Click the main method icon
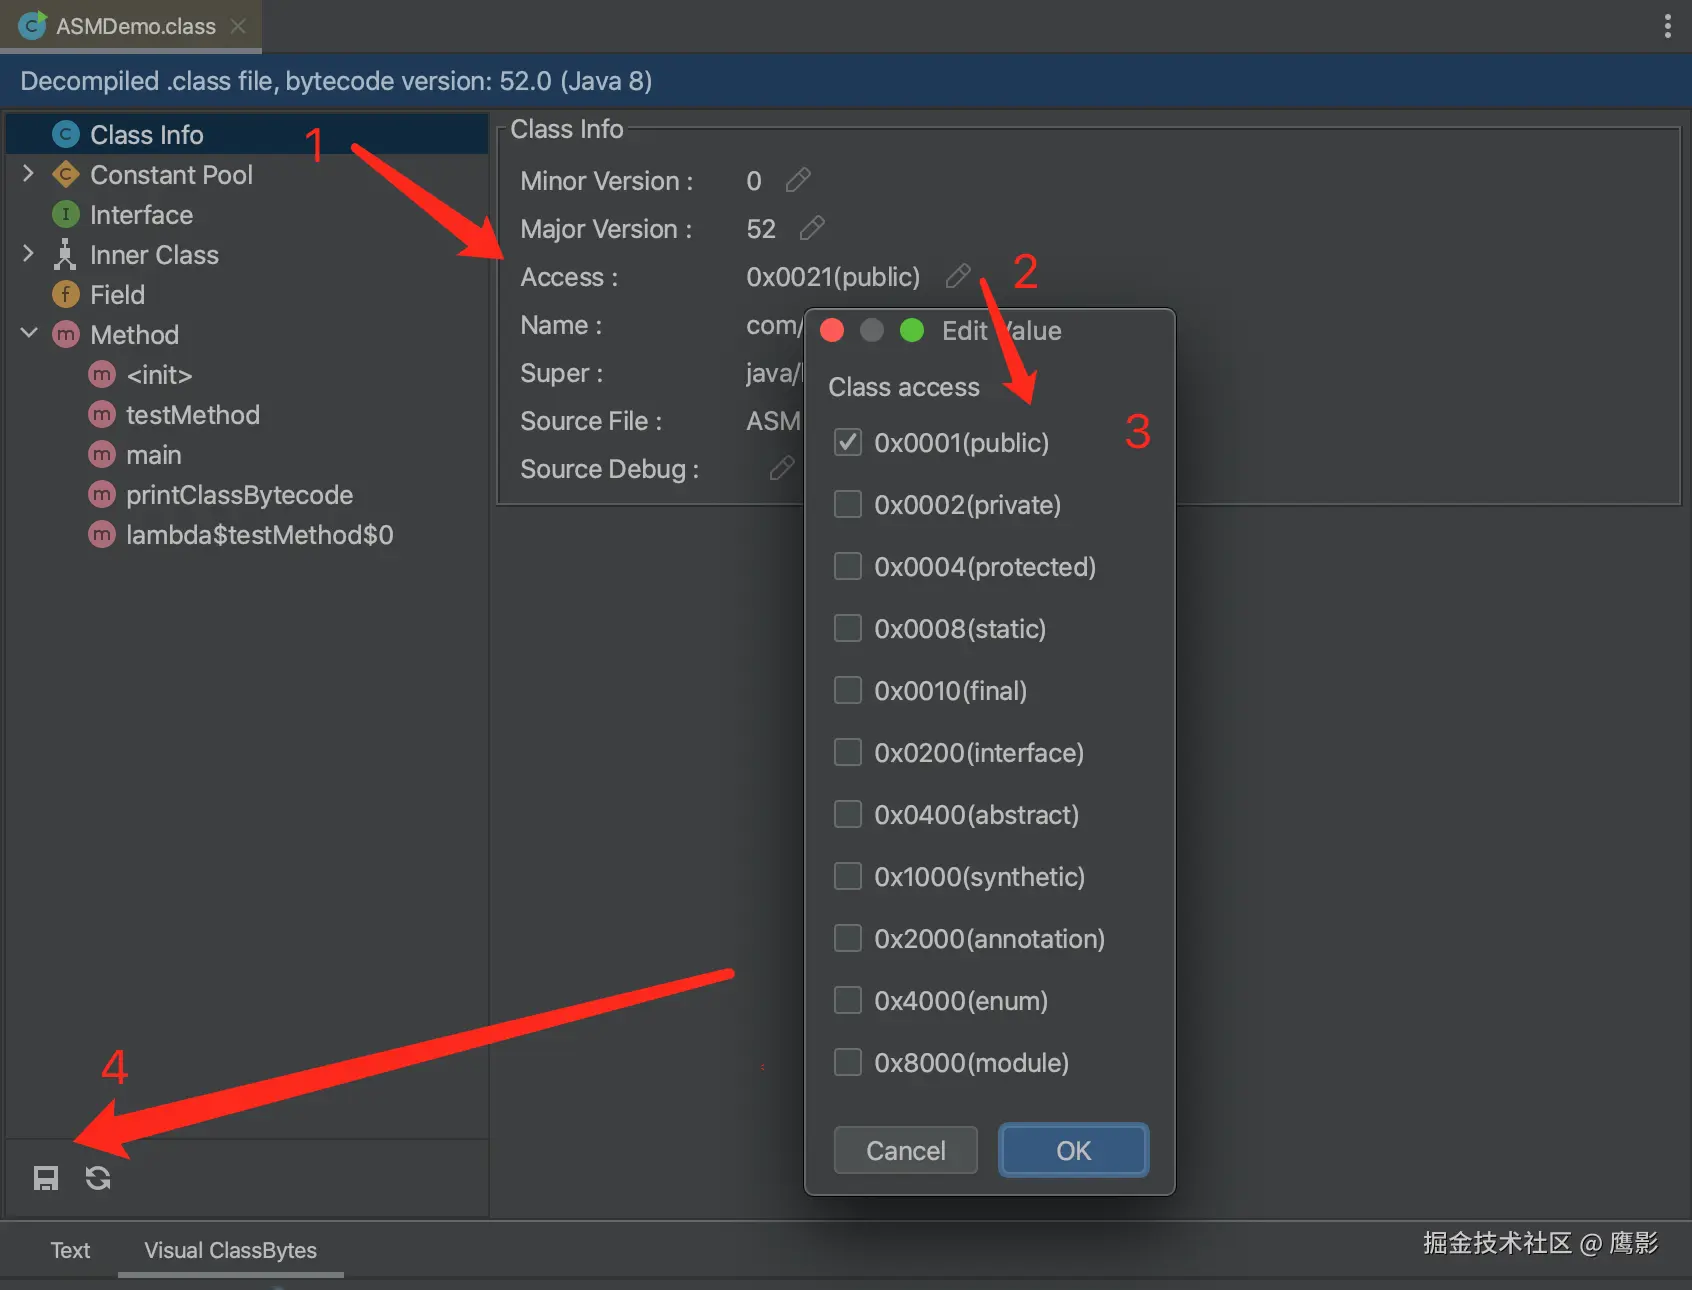Viewport: 1692px width, 1290px height. tap(102, 454)
